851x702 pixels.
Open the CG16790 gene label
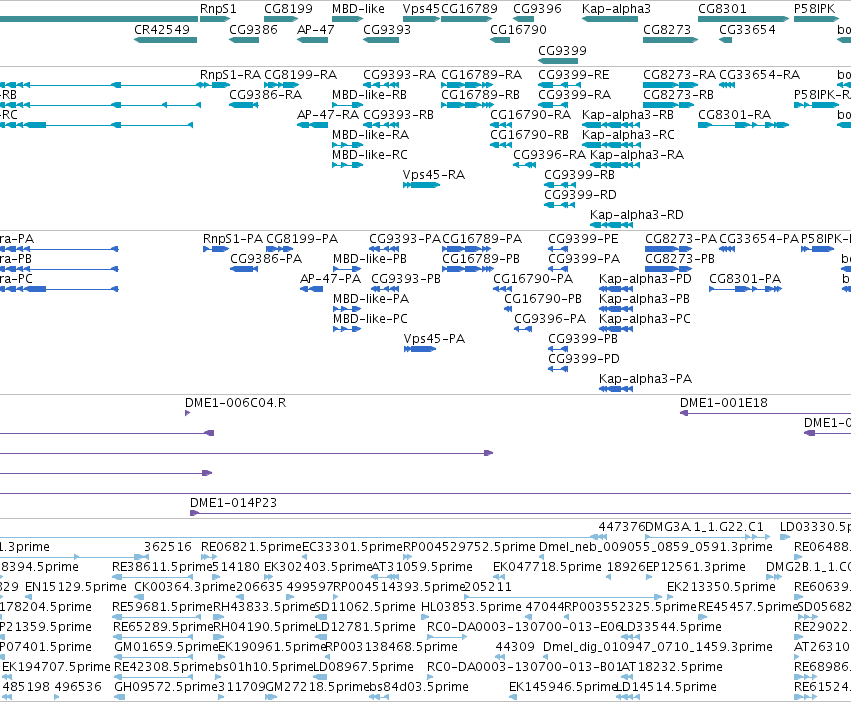point(518,29)
